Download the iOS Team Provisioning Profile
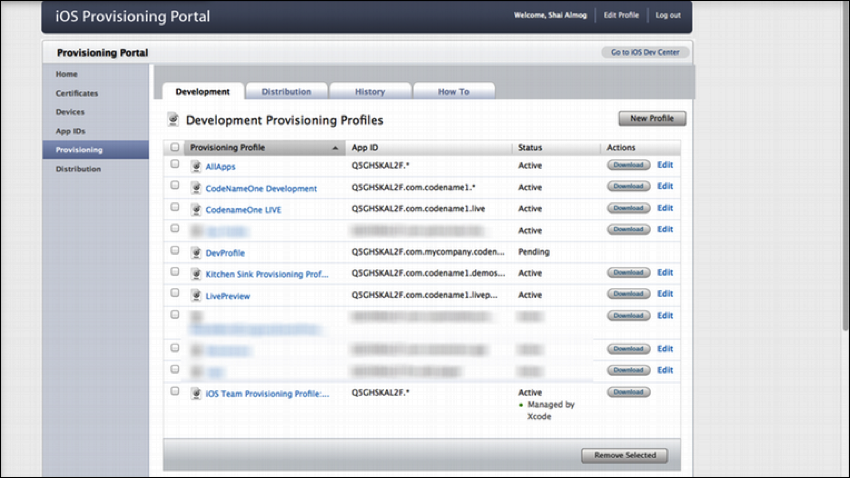This screenshot has width=850, height=479. point(628,392)
